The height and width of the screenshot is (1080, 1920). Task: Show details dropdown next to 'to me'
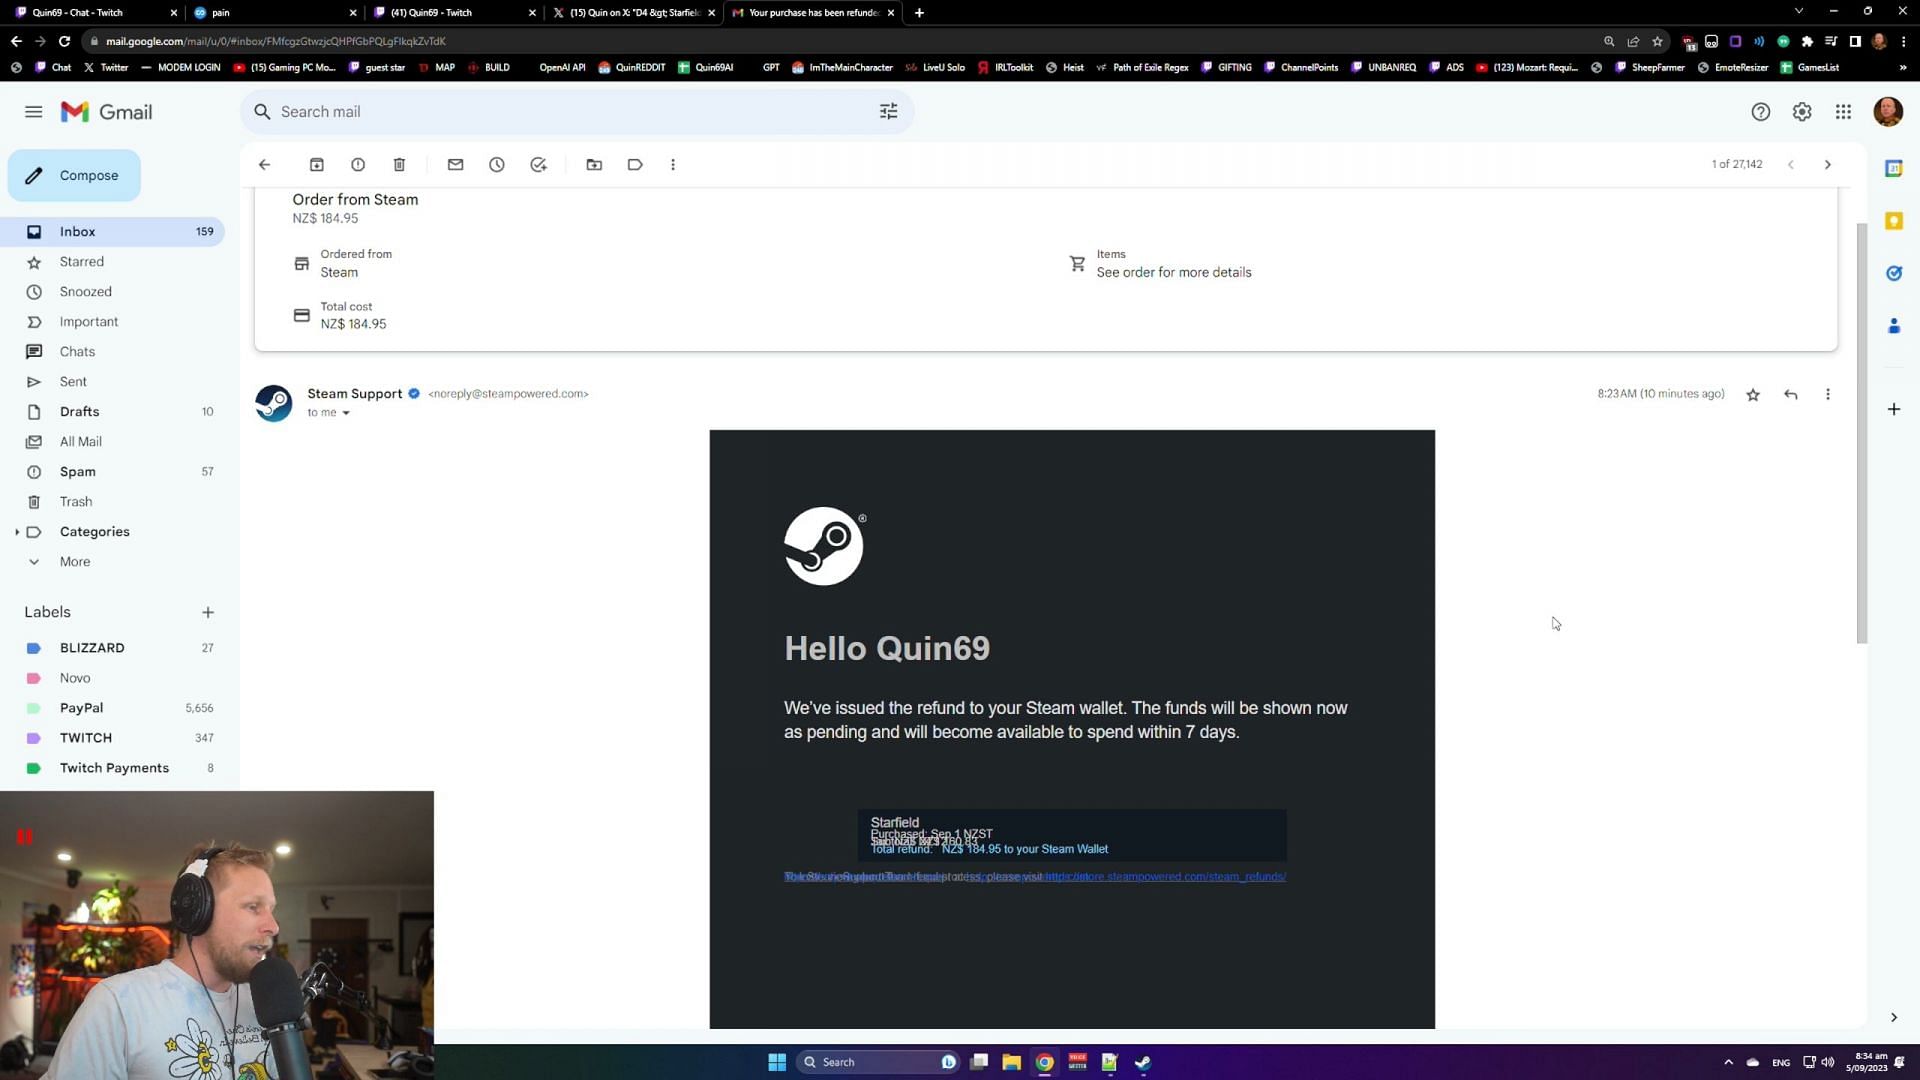346,413
